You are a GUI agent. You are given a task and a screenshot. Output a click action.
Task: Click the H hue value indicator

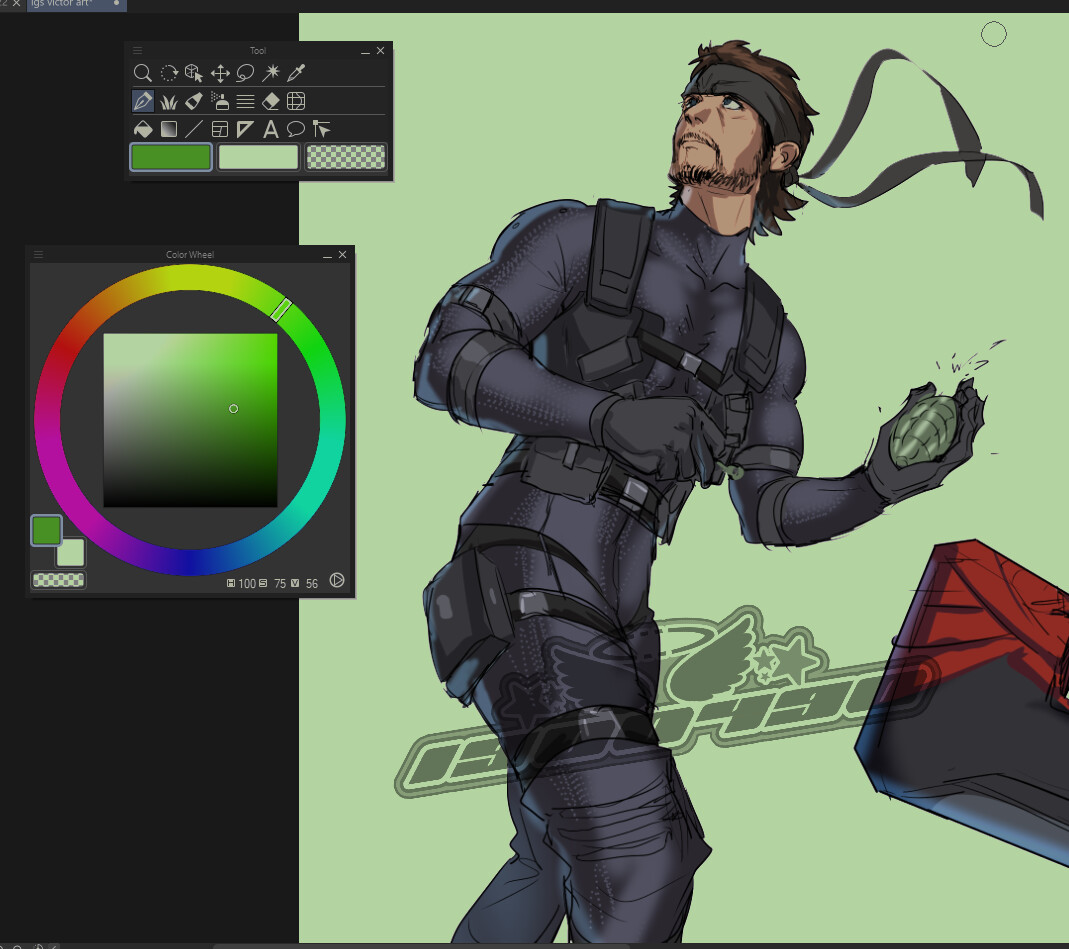point(233,582)
